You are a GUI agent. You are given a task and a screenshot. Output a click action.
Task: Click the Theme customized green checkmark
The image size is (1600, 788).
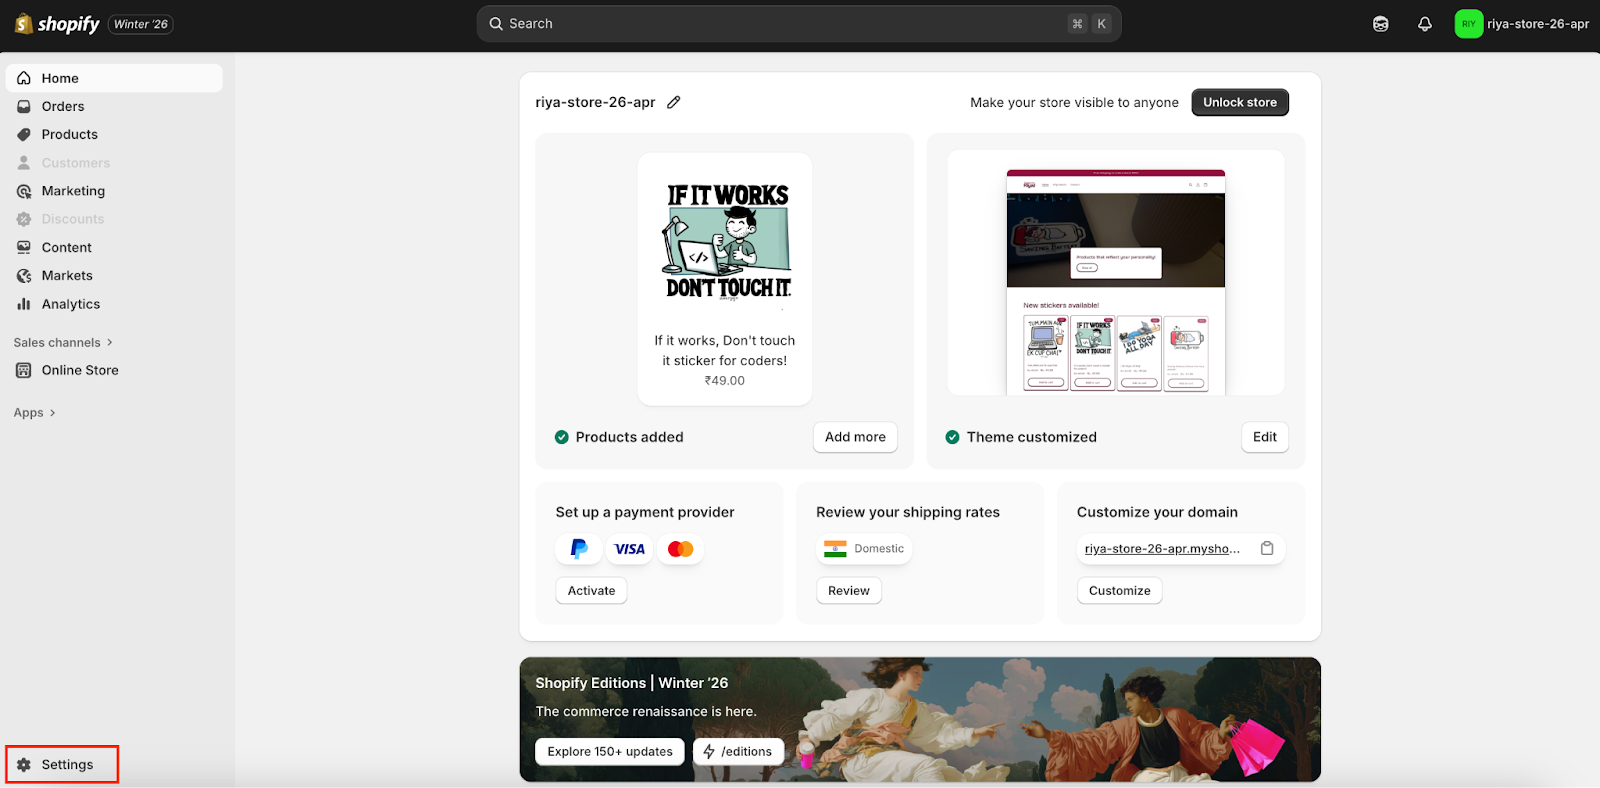click(x=953, y=437)
